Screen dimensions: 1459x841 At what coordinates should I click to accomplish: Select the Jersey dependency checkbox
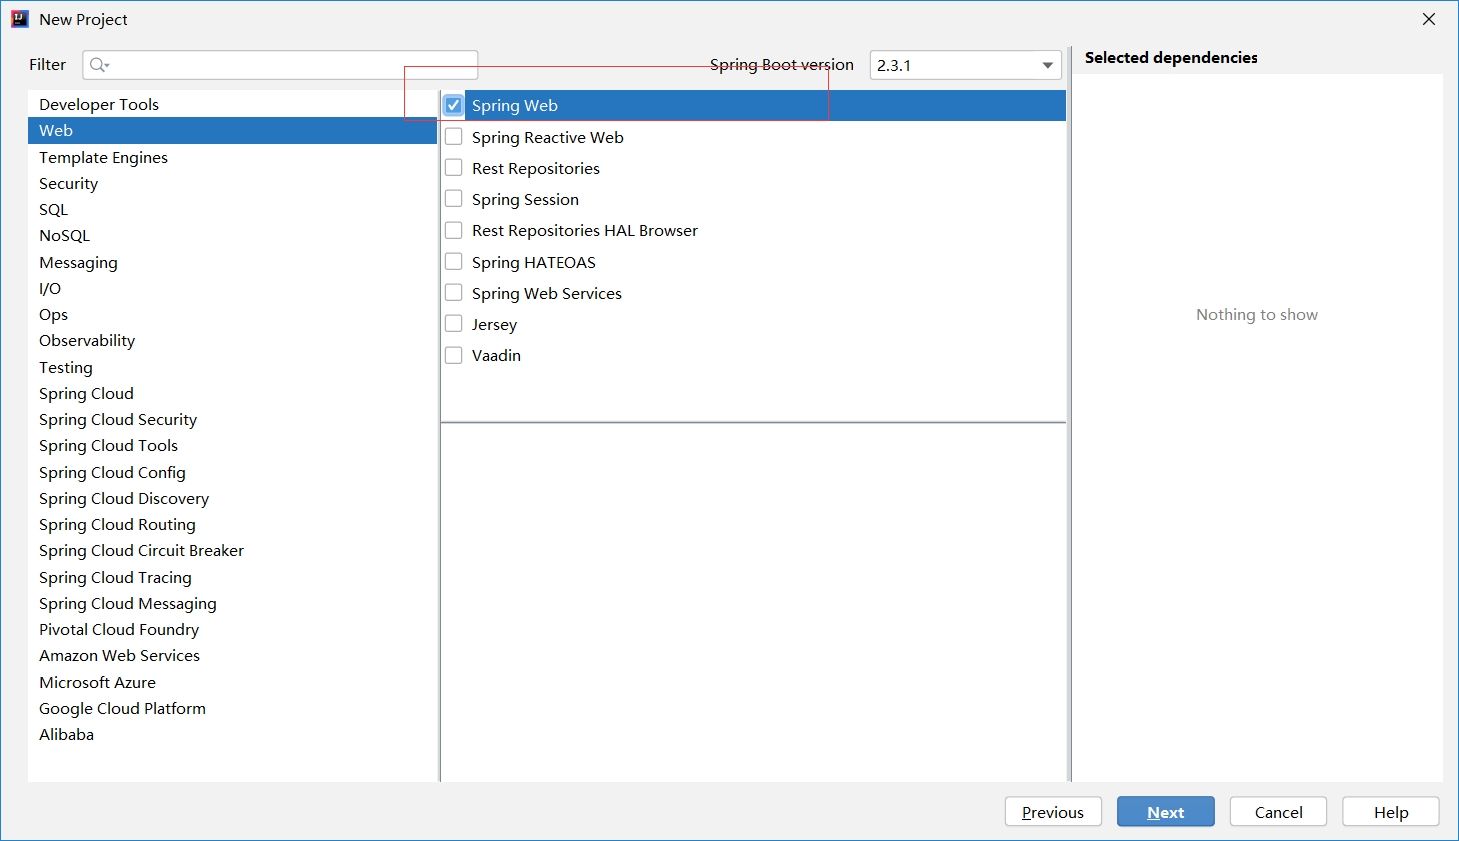click(x=454, y=324)
